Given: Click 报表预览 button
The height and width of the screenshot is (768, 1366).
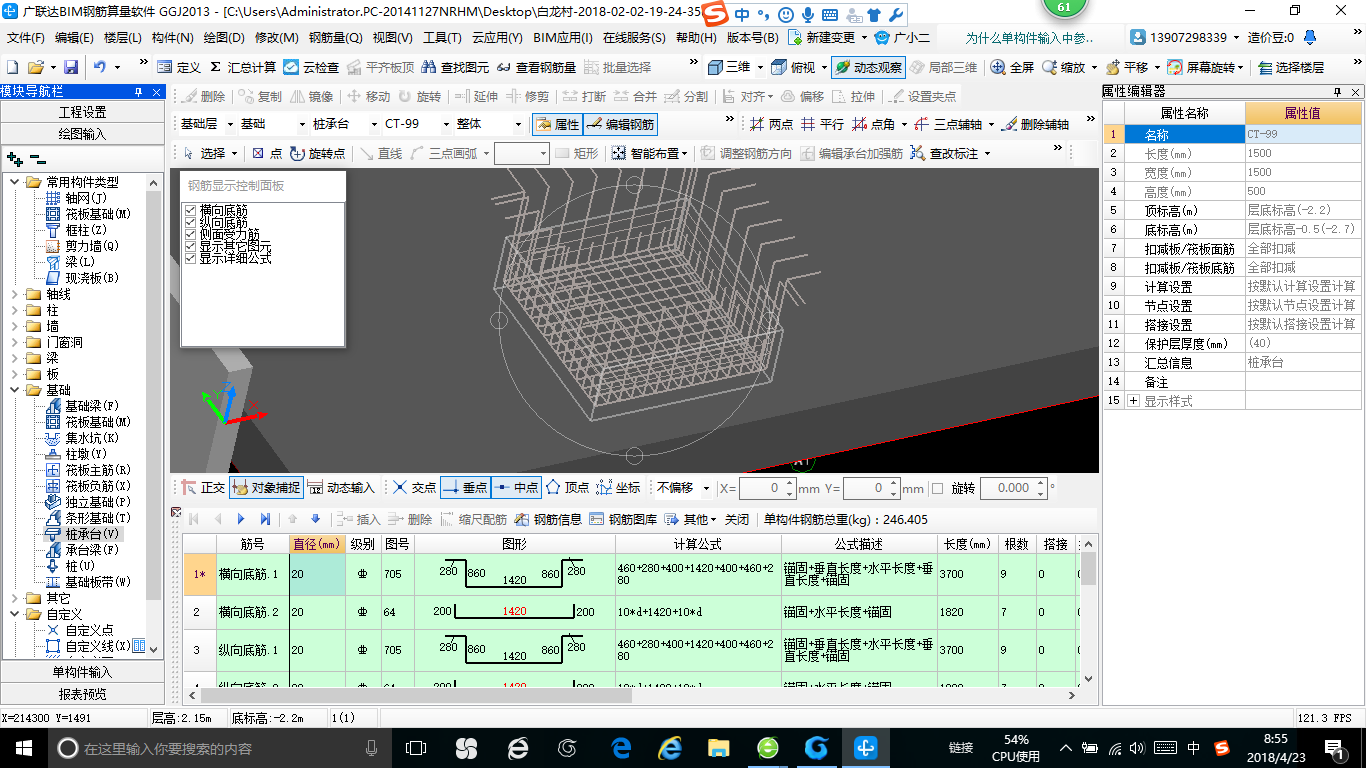Looking at the screenshot, I should (82, 694).
